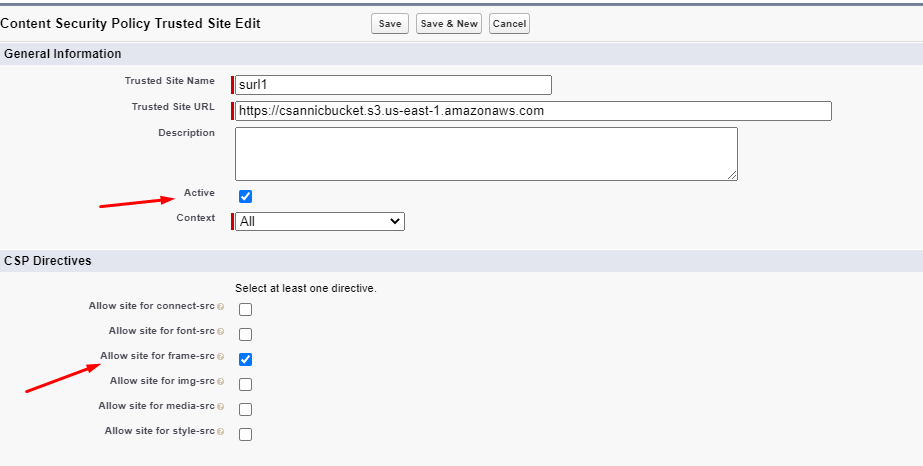The width and height of the screenshot is (923, 466).
Task: Uncheck the Active checkbox
Action: pyautogui.click(x=245, y=196)
